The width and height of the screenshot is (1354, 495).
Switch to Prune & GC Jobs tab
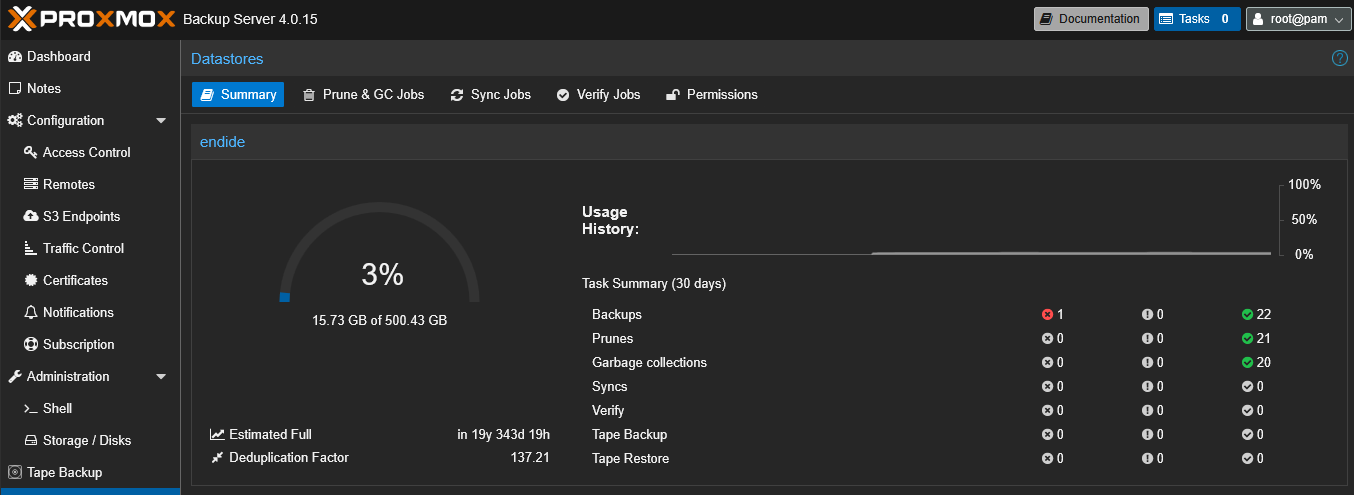[x=363, y=95]
